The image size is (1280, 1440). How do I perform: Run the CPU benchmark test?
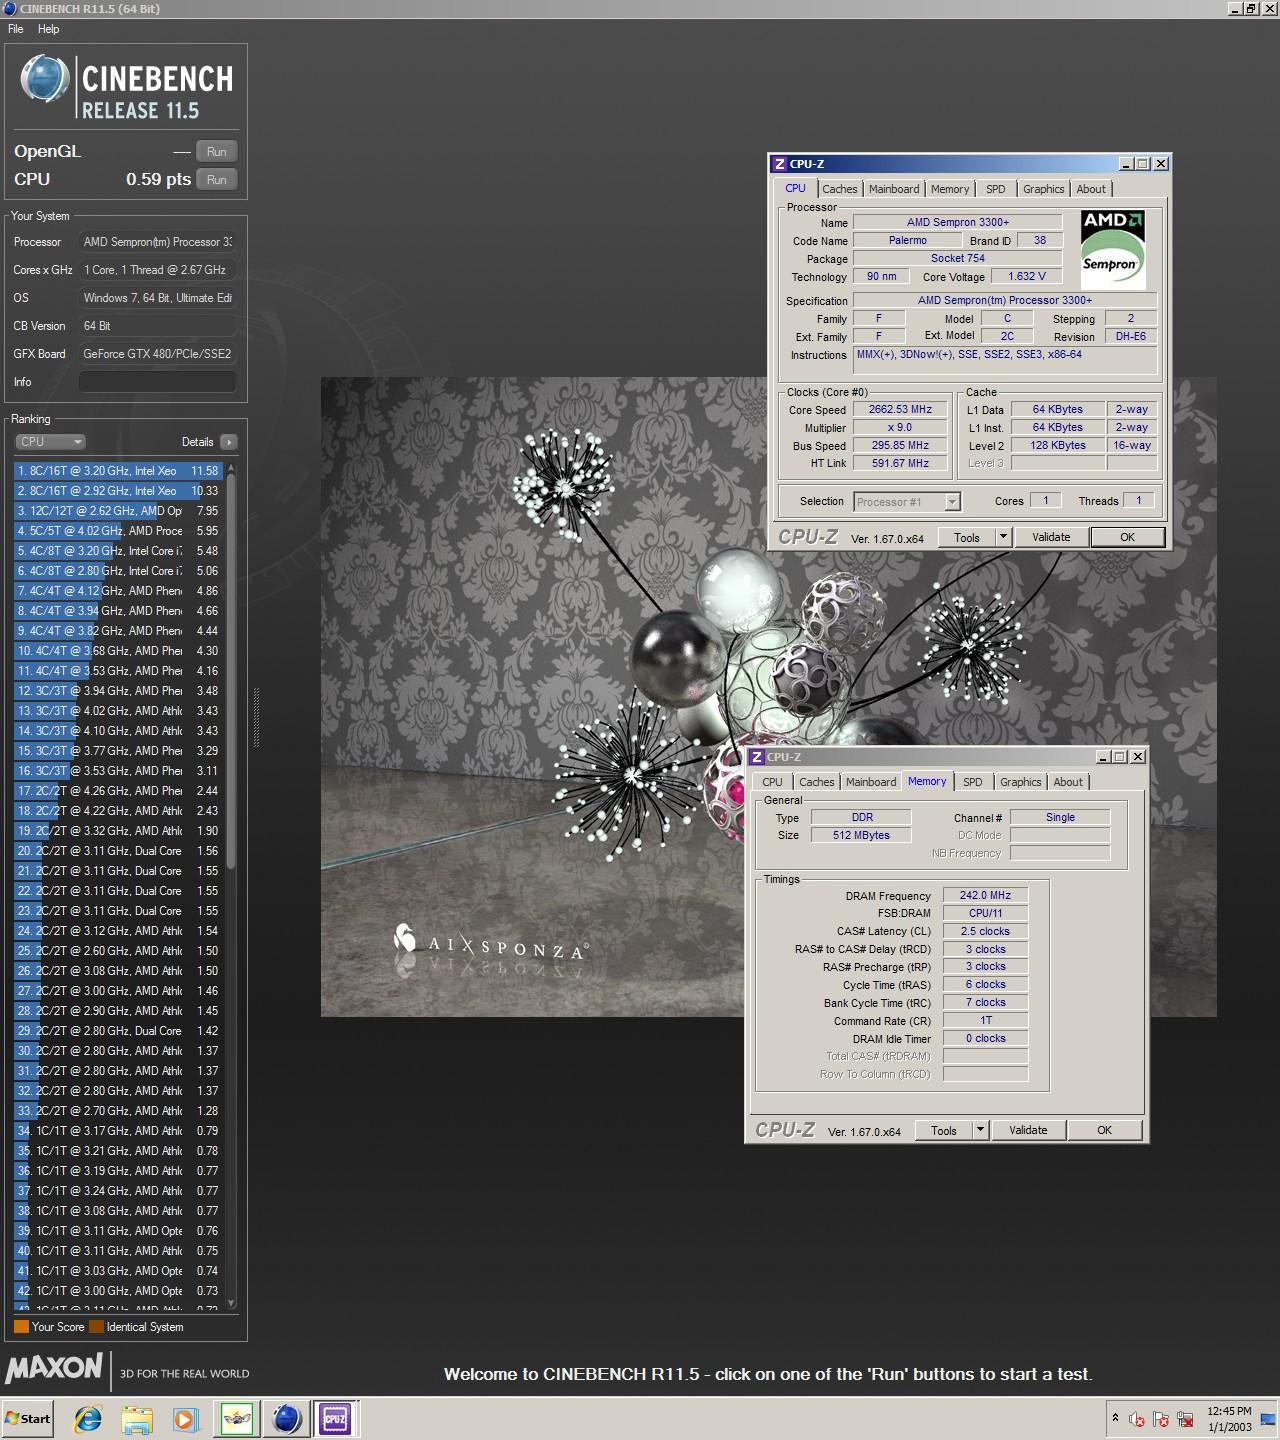pos(217,180)
